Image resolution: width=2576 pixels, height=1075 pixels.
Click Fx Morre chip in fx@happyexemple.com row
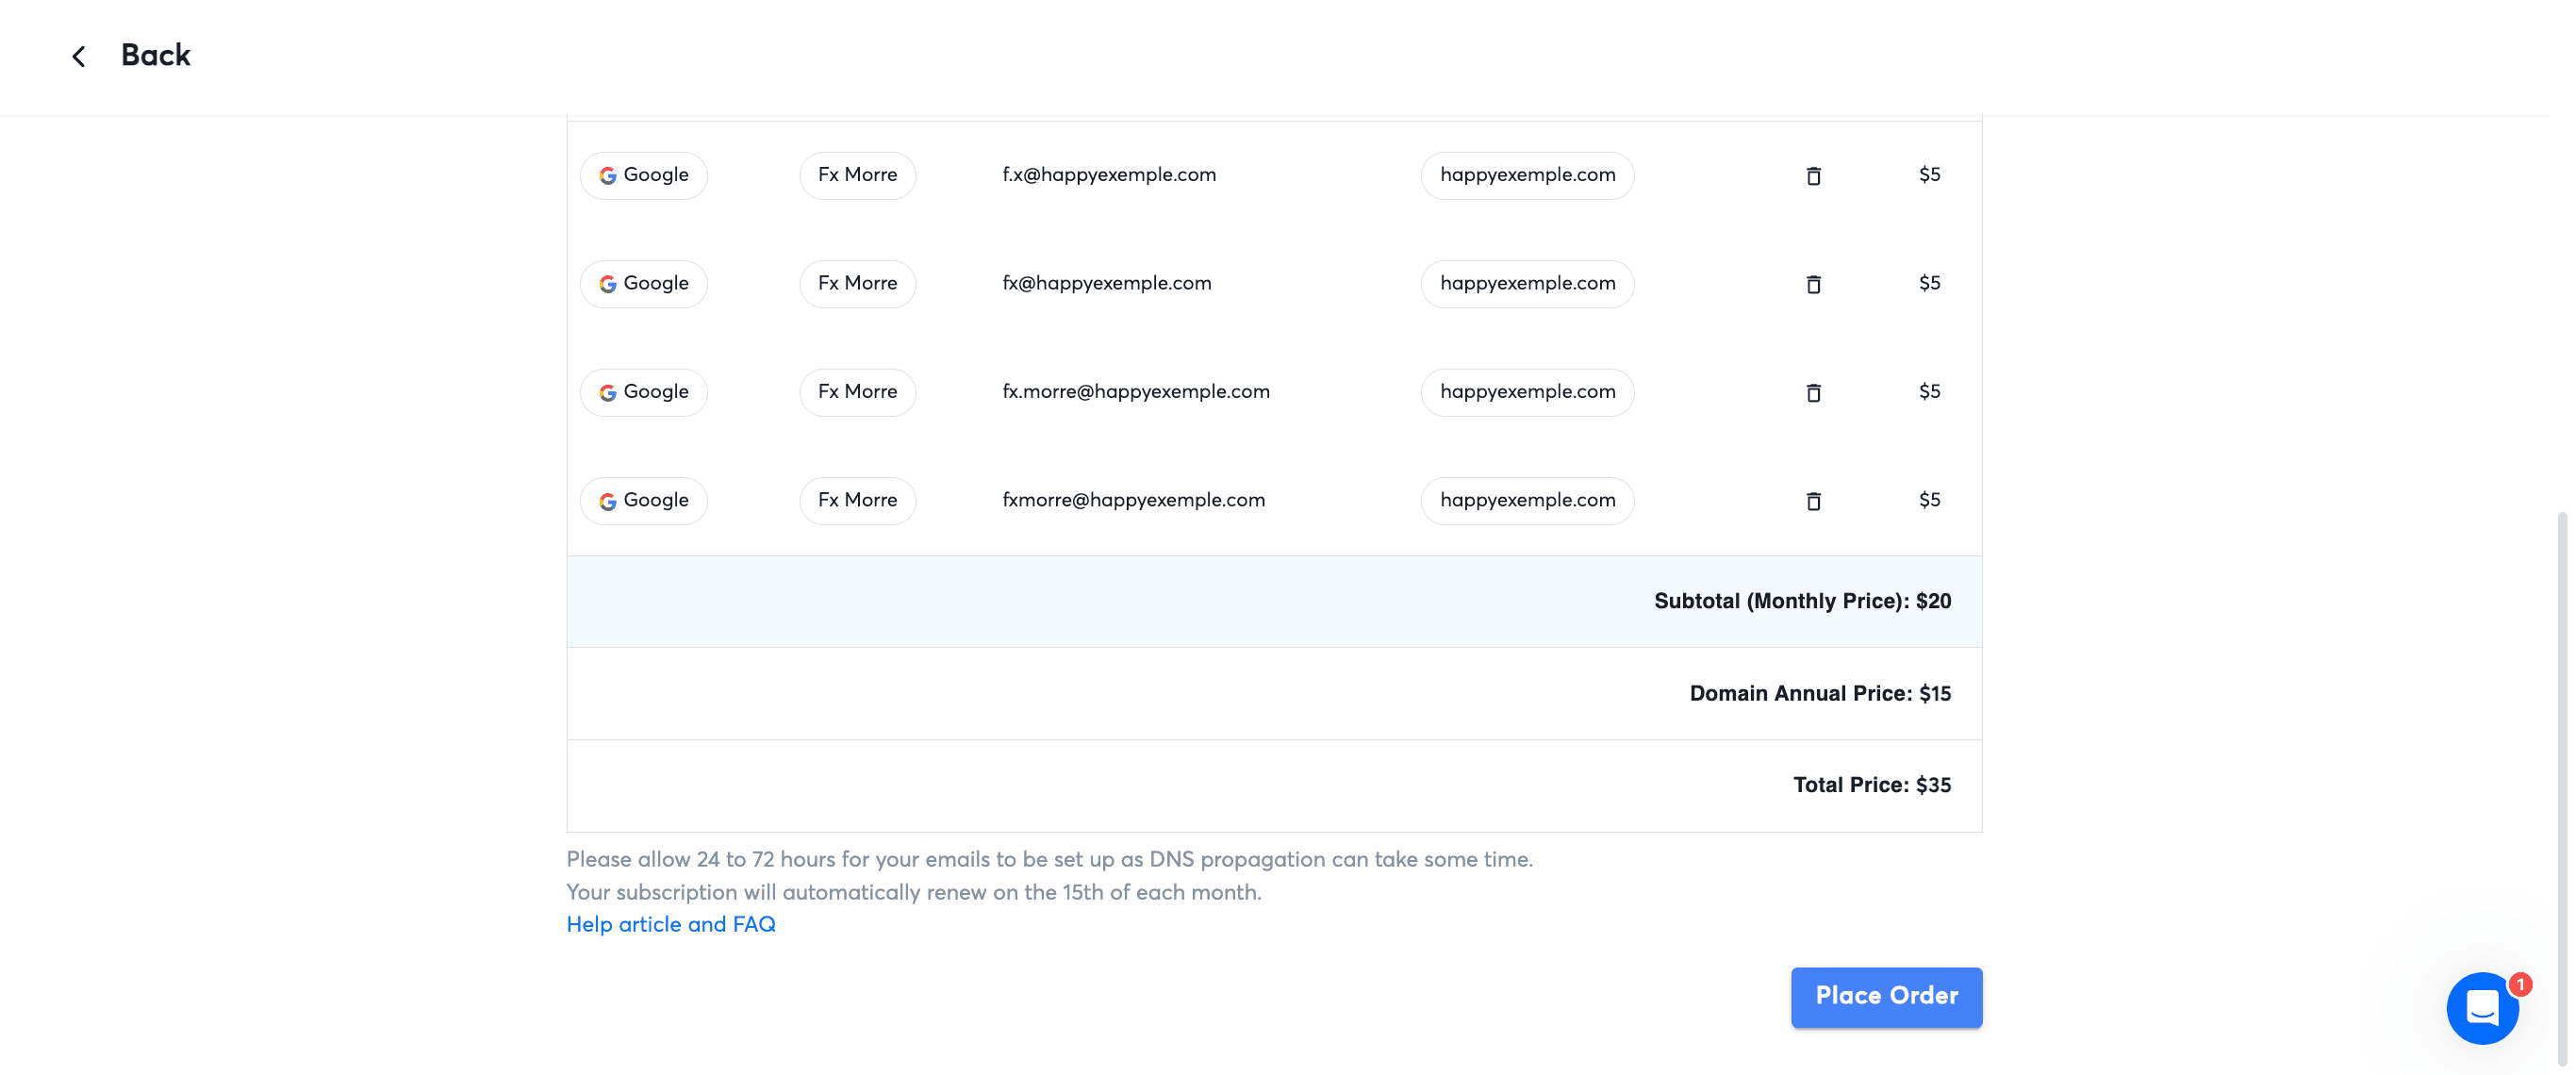pyautogui.click(x=857, y=284)
